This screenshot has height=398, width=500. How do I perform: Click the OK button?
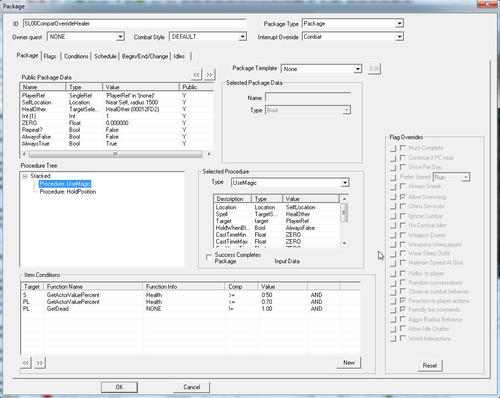119,387
